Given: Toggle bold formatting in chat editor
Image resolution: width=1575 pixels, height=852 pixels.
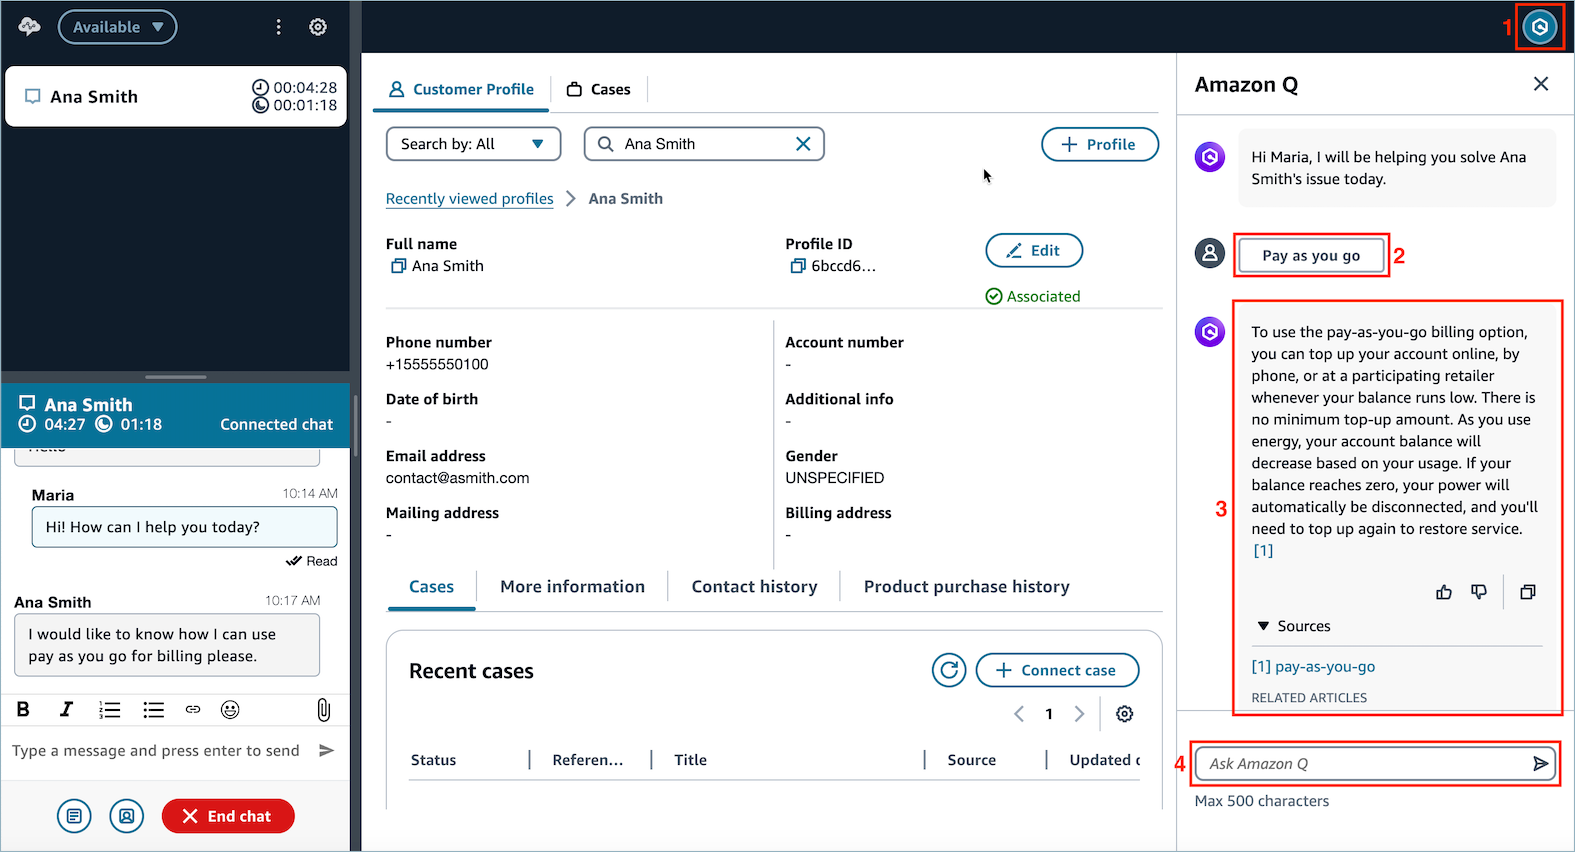Looking at the screenshot, I should 23,710.
